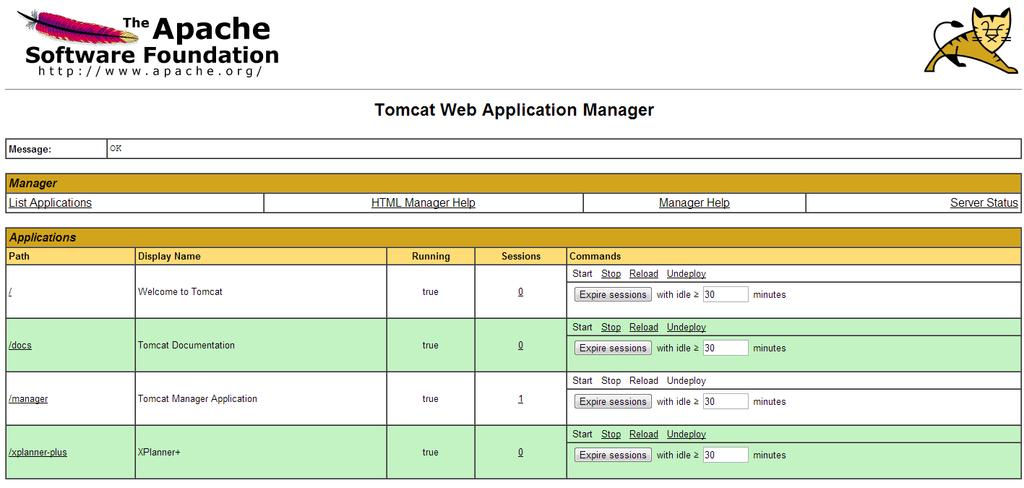Undeploy the Welcome to Tomcat application
This screenshot has width=1024, height=488.
click(686, 274)
